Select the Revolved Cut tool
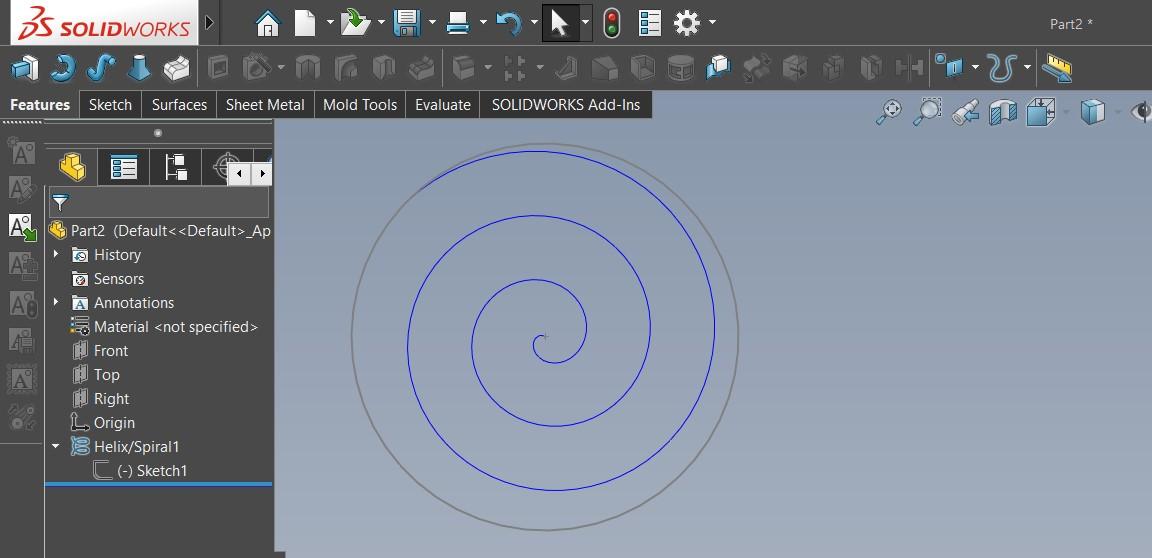 [x=308, y=68]
